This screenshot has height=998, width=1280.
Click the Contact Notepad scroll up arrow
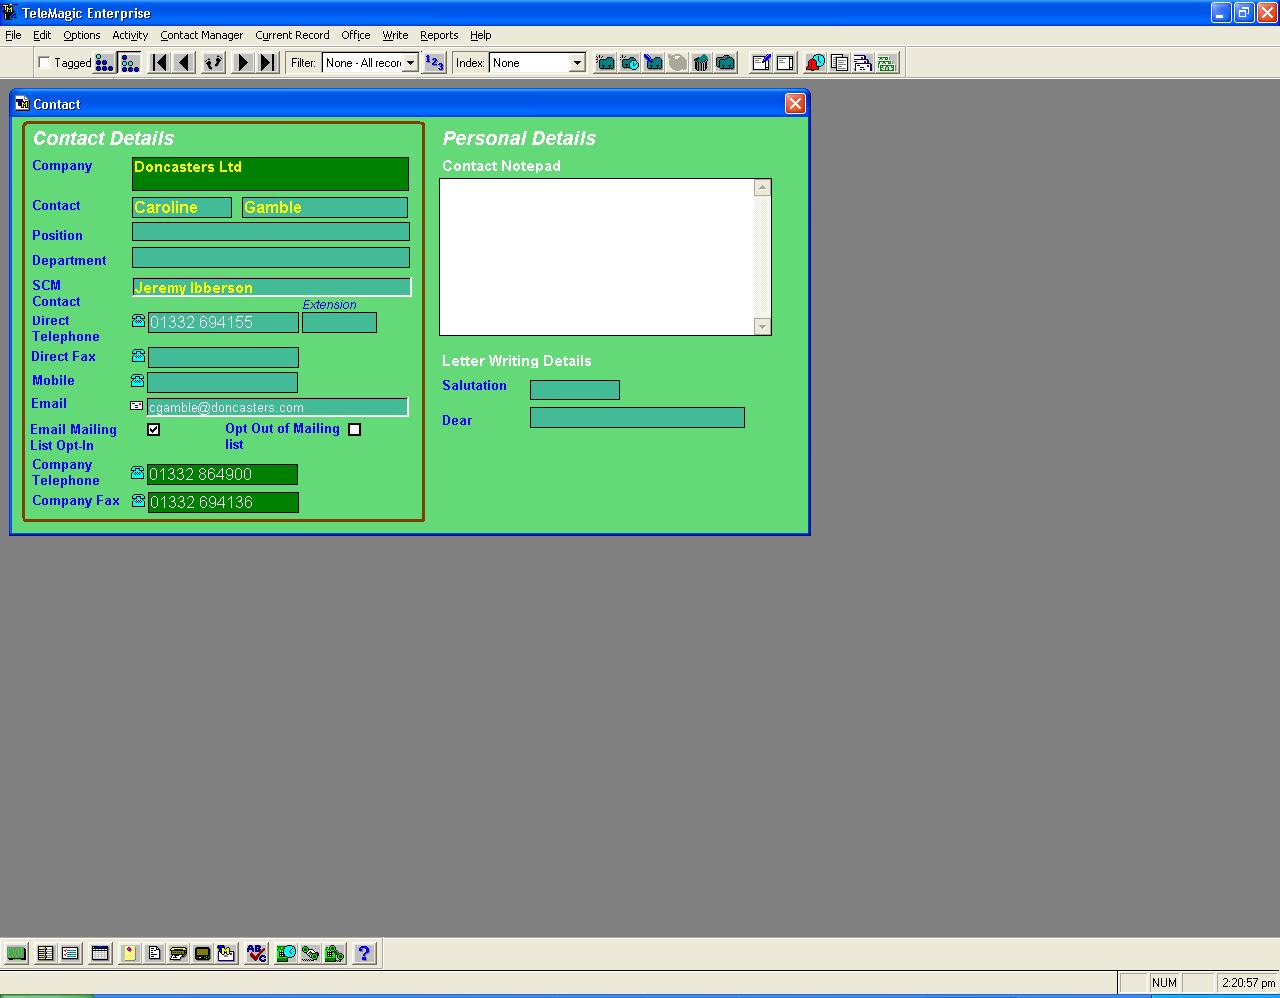(x=762, y=188)
